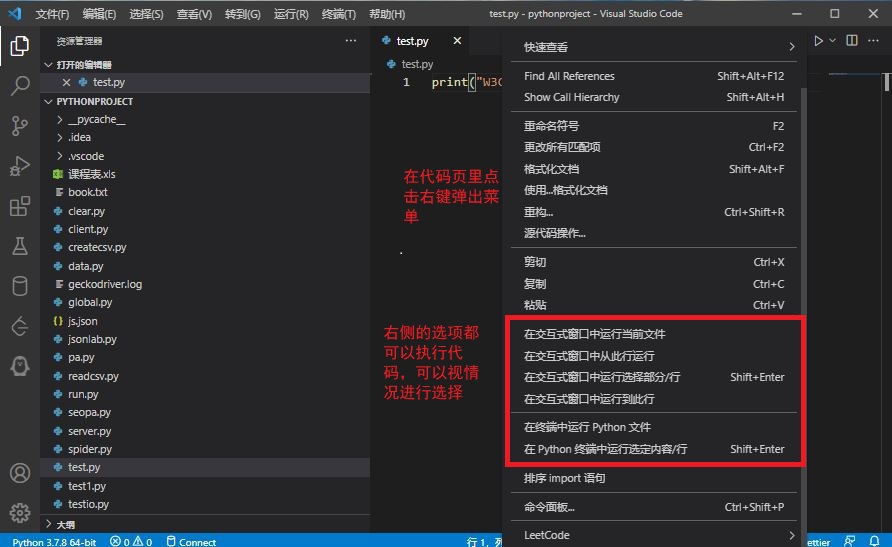The height and width of the screenshot is (547, 892).
Task: Click the editor vertical scrollbar
Action: click(x=887, y=82)
